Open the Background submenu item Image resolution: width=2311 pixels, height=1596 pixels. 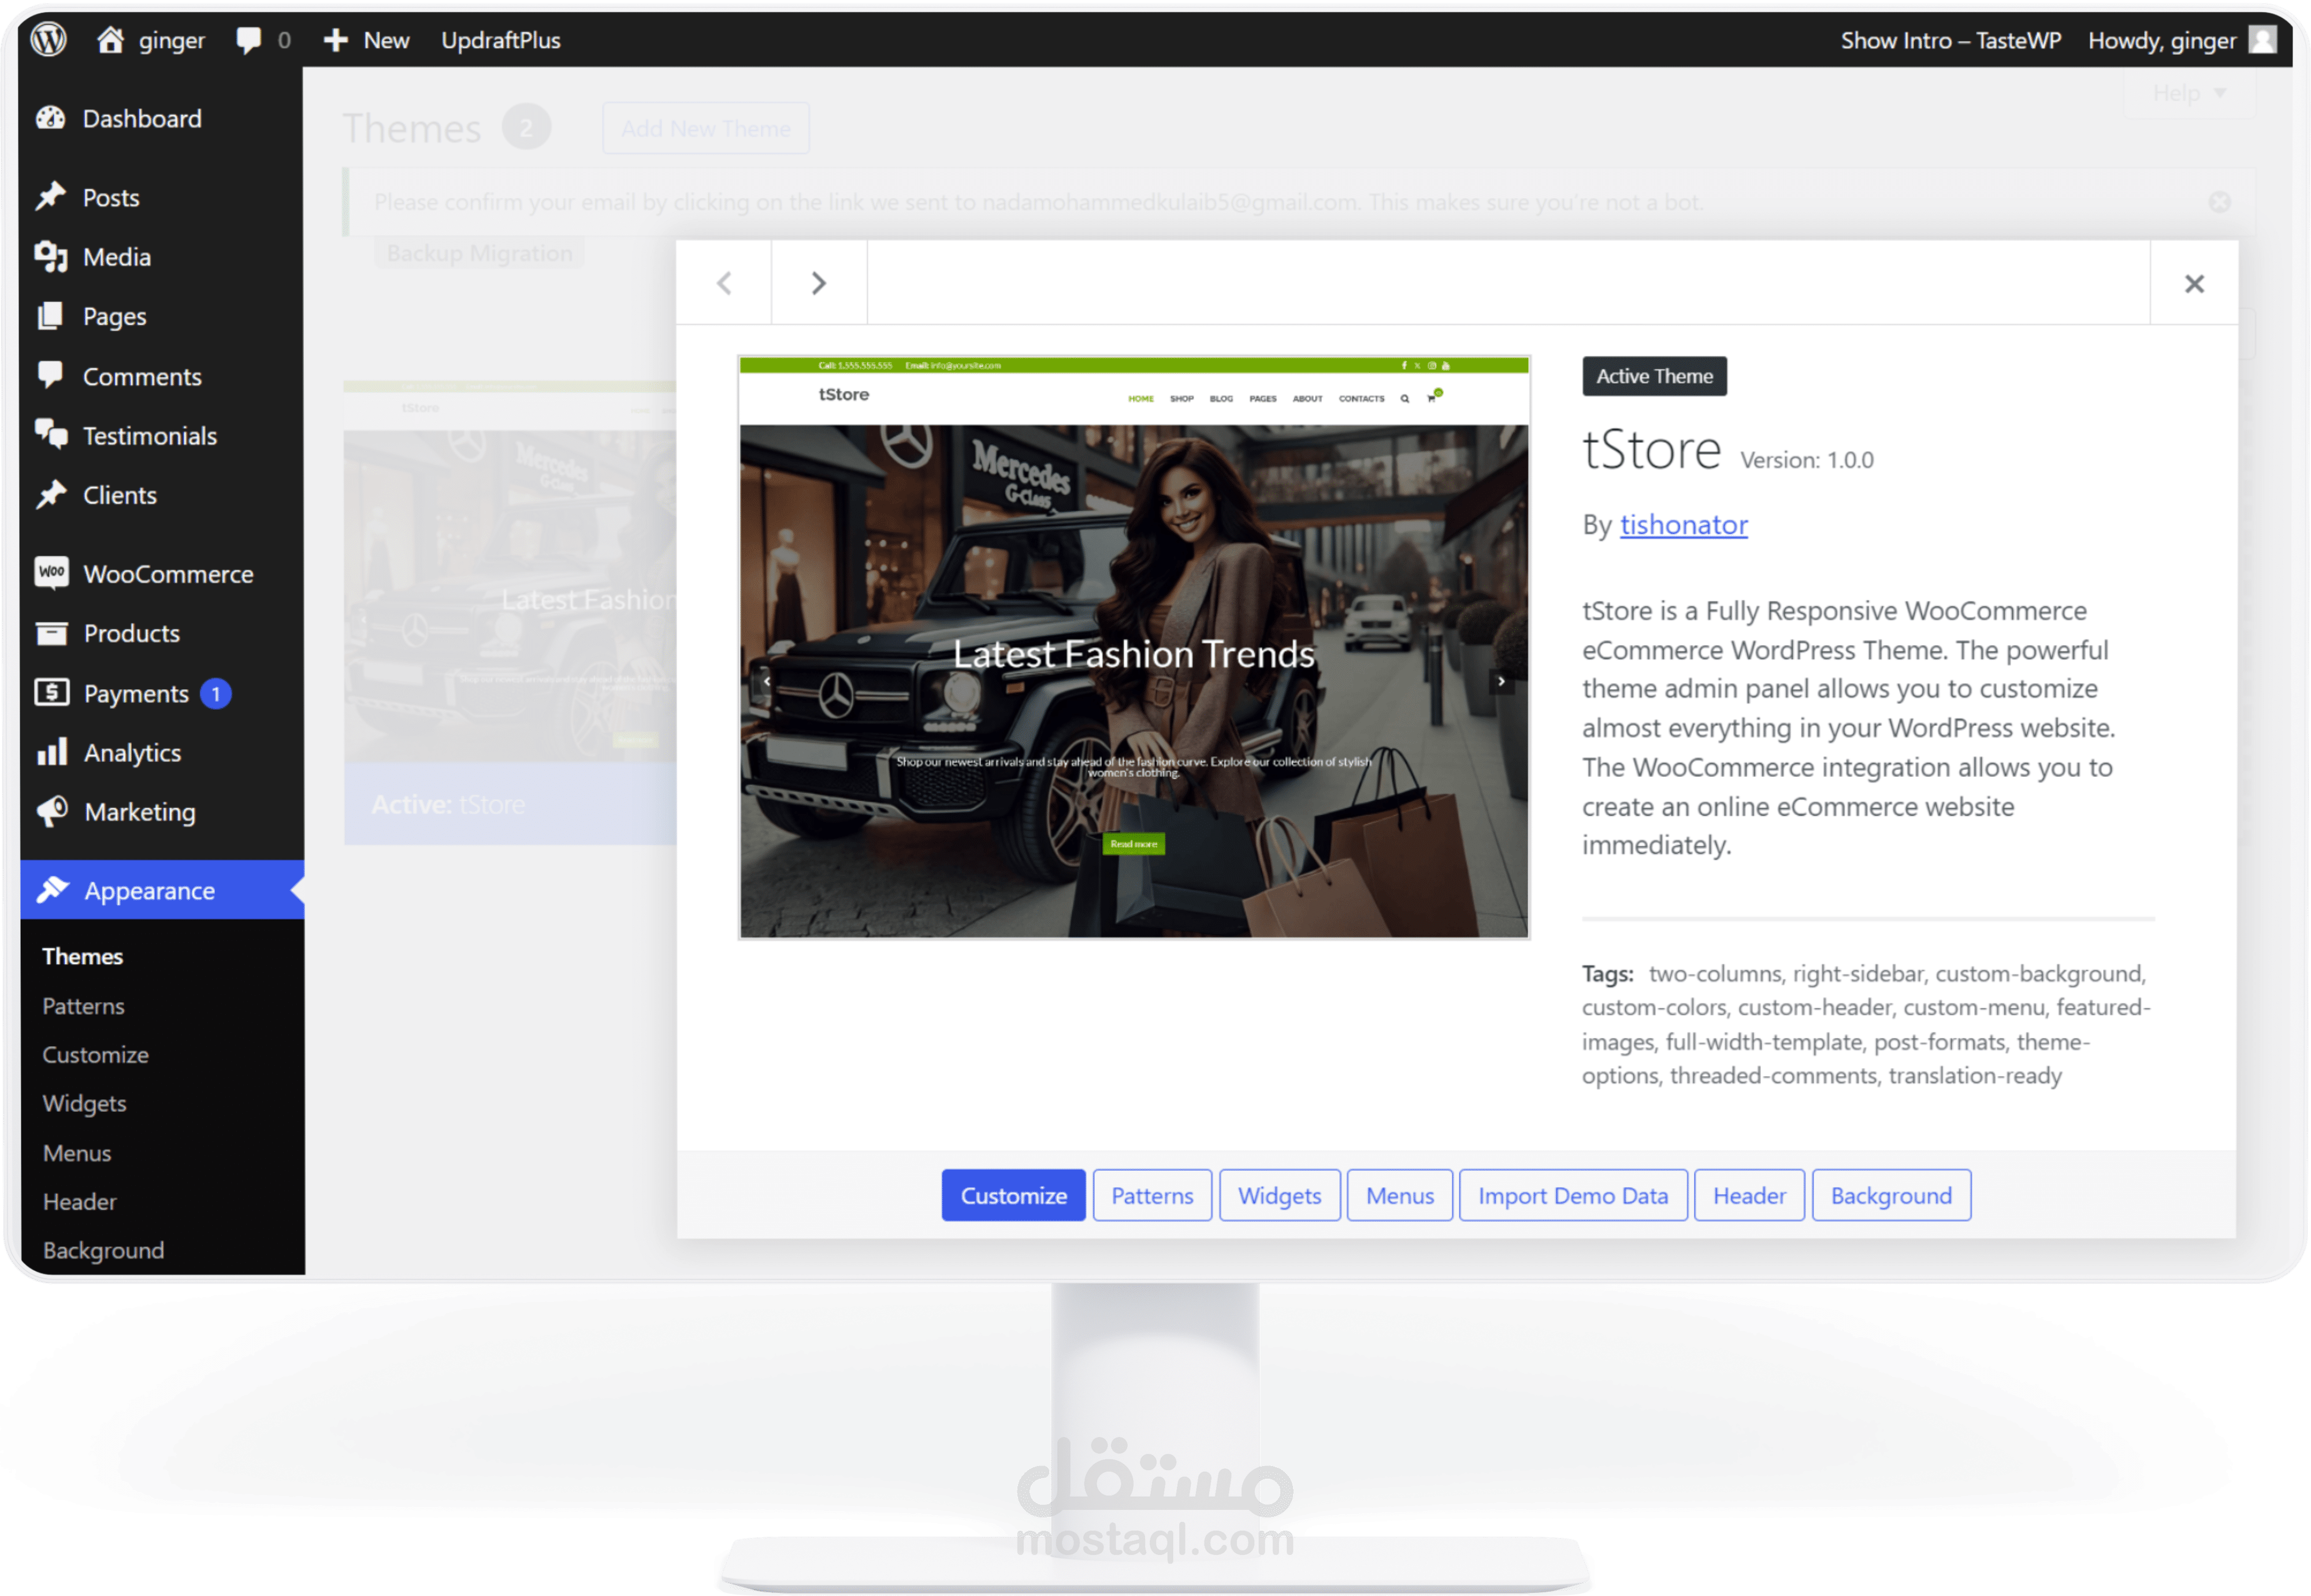pos(104,1251)
